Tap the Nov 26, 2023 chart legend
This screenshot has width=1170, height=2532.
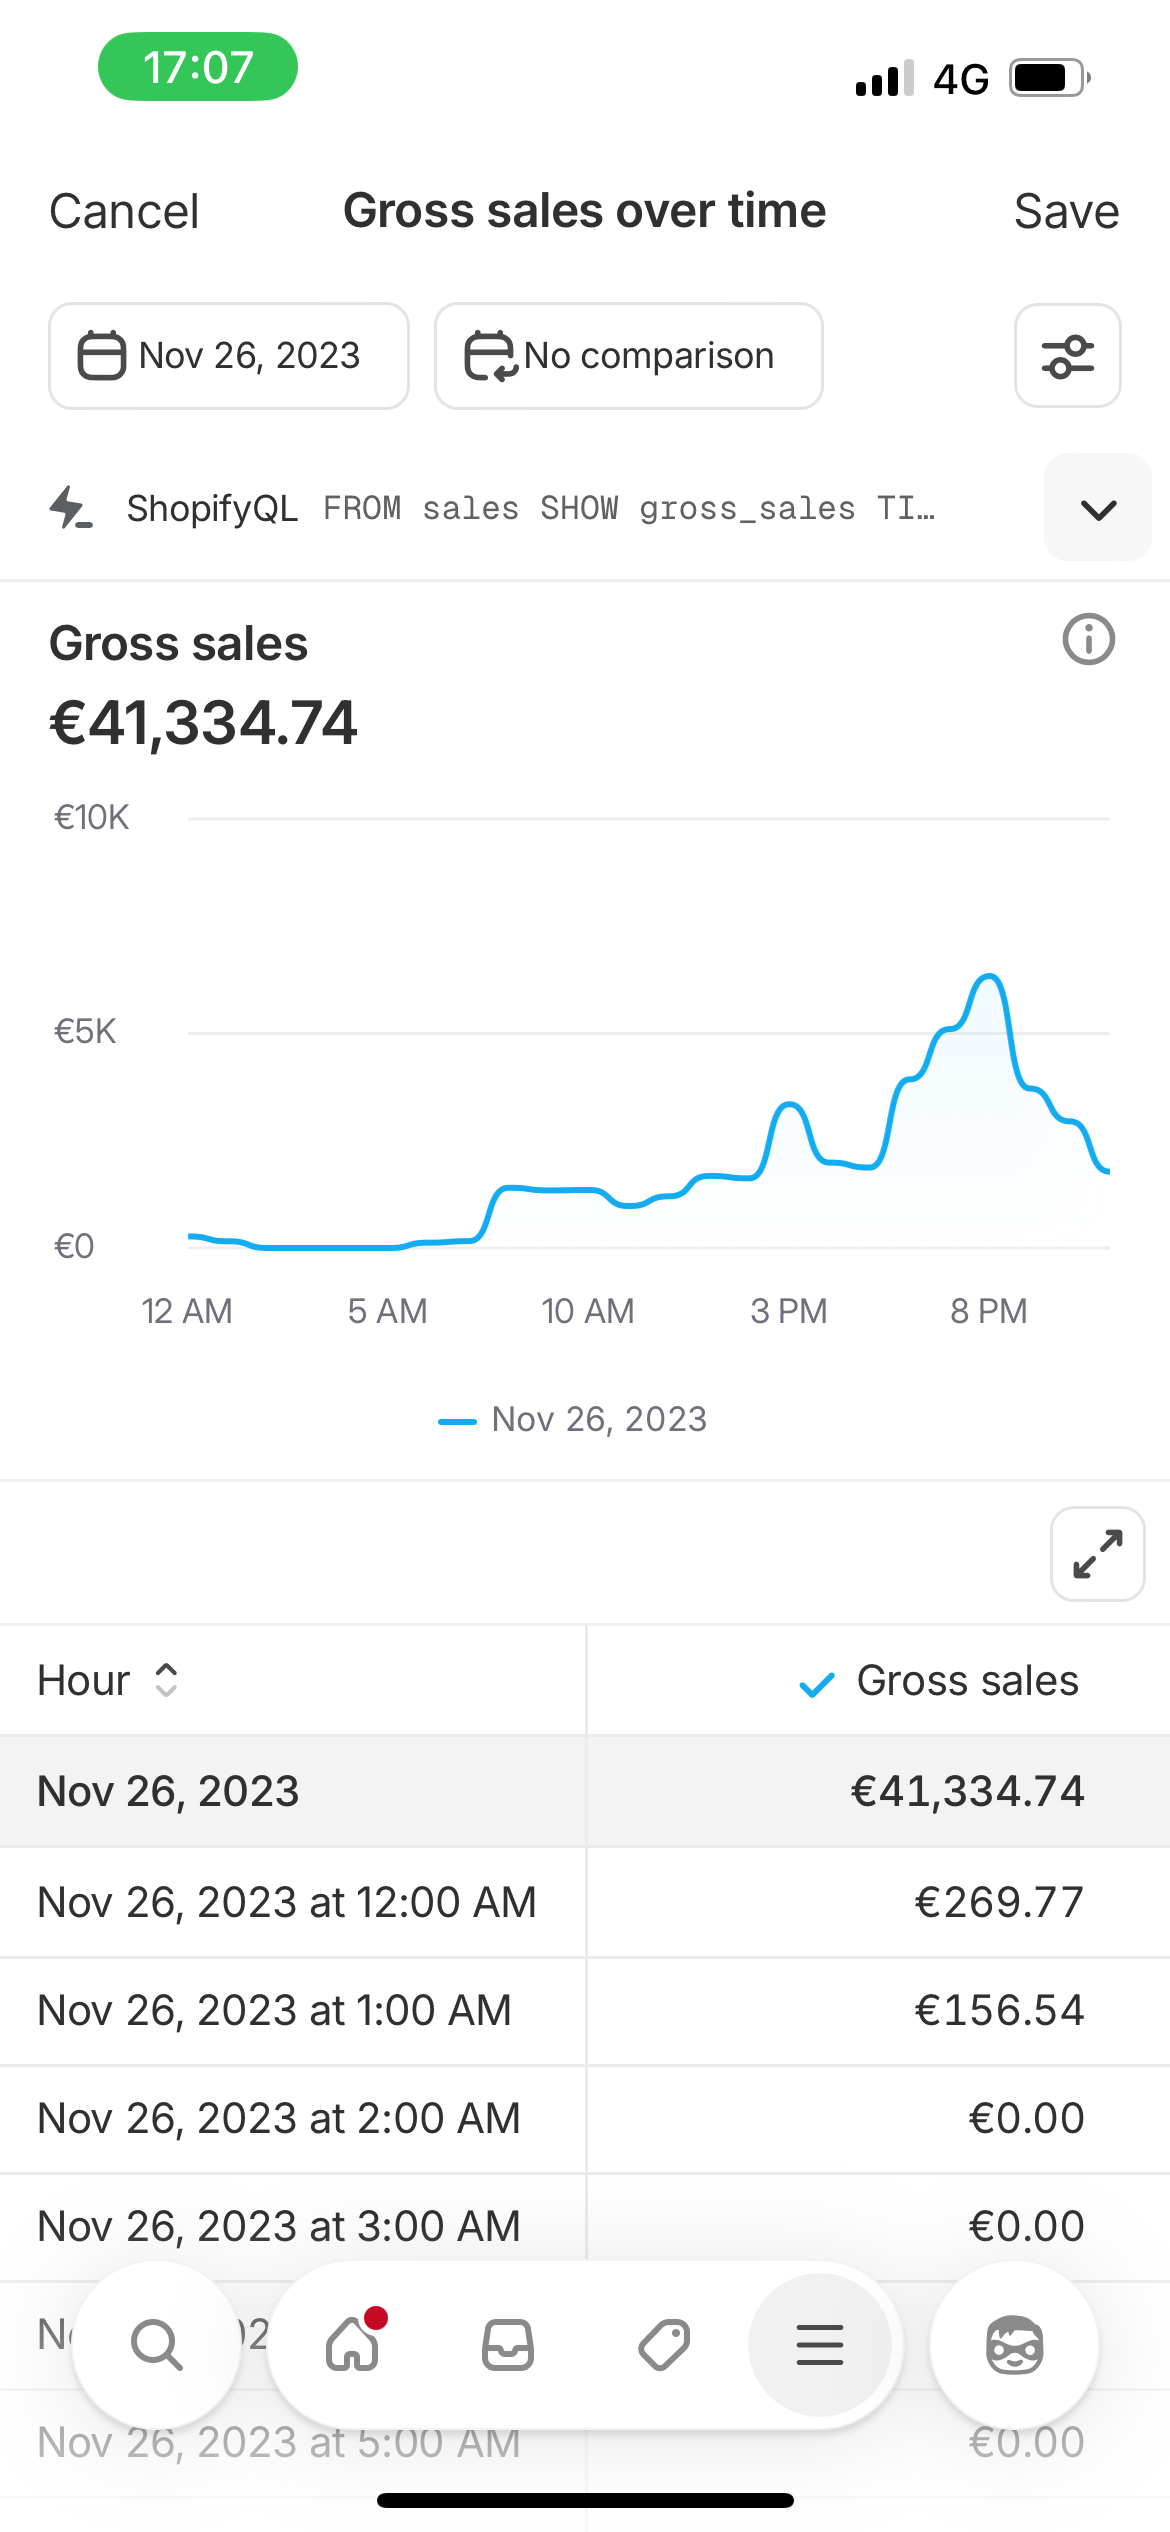pos(573,1420)
